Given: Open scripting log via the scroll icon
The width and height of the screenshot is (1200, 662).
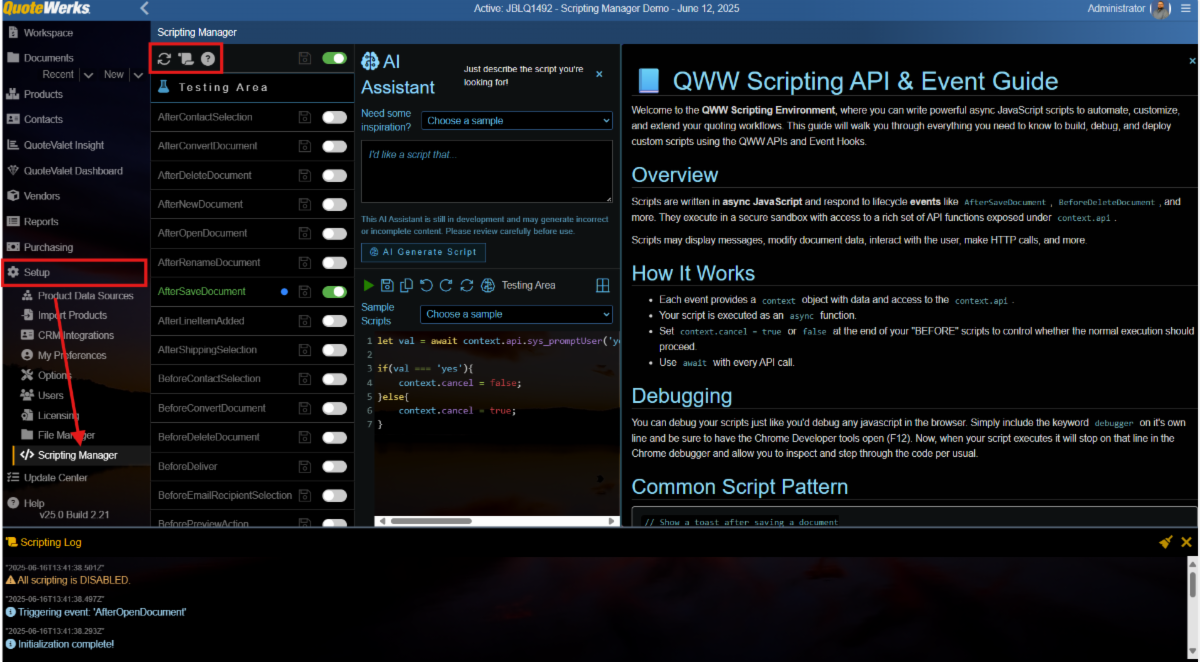Looking at the screenshot, I should point(186,59).
